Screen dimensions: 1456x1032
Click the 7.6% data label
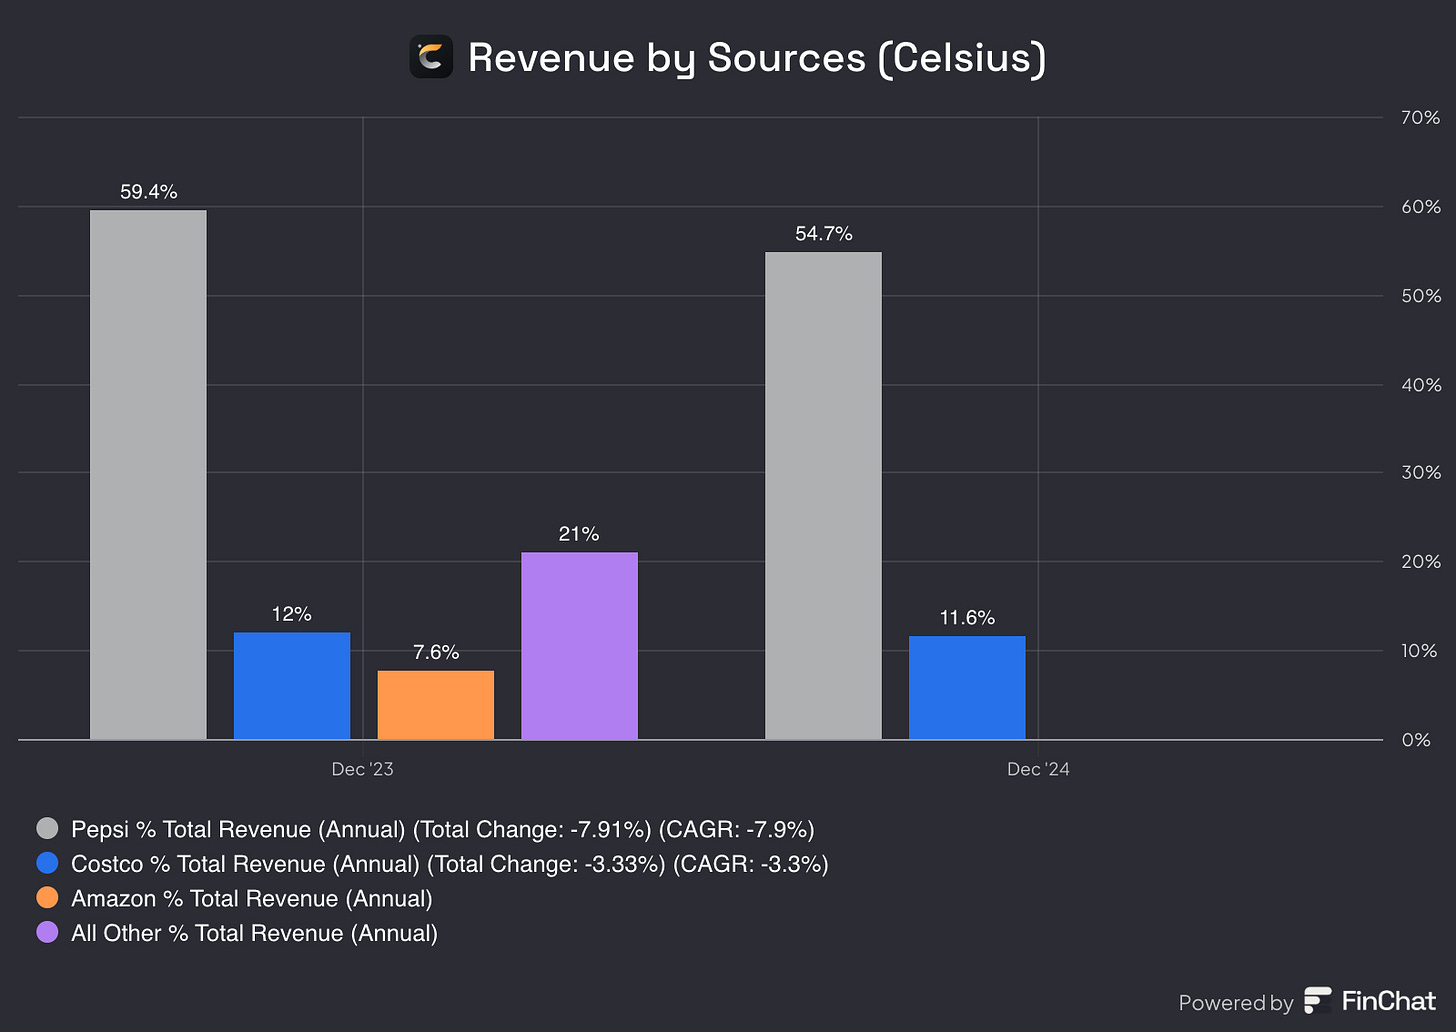[x=436, y=652]
